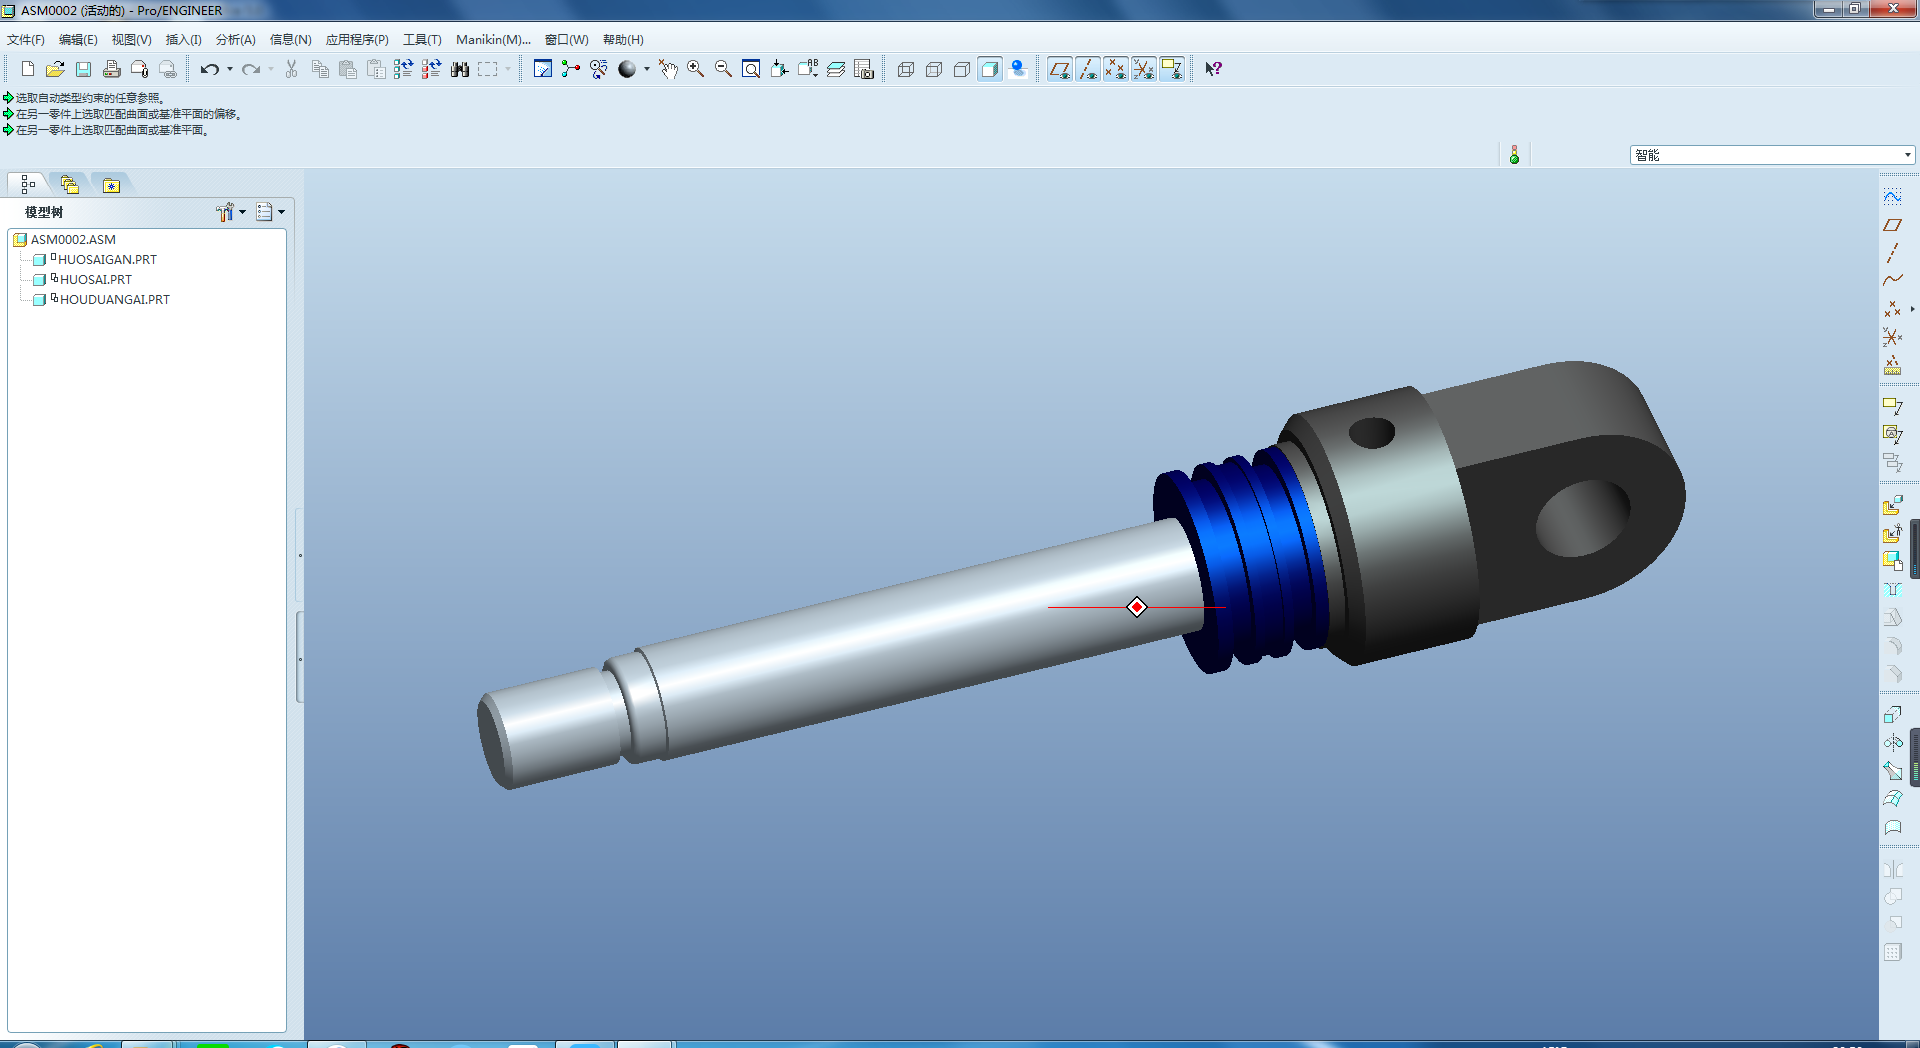Toggle datum planes display

pyautogui.click(x=1059, y=69)
